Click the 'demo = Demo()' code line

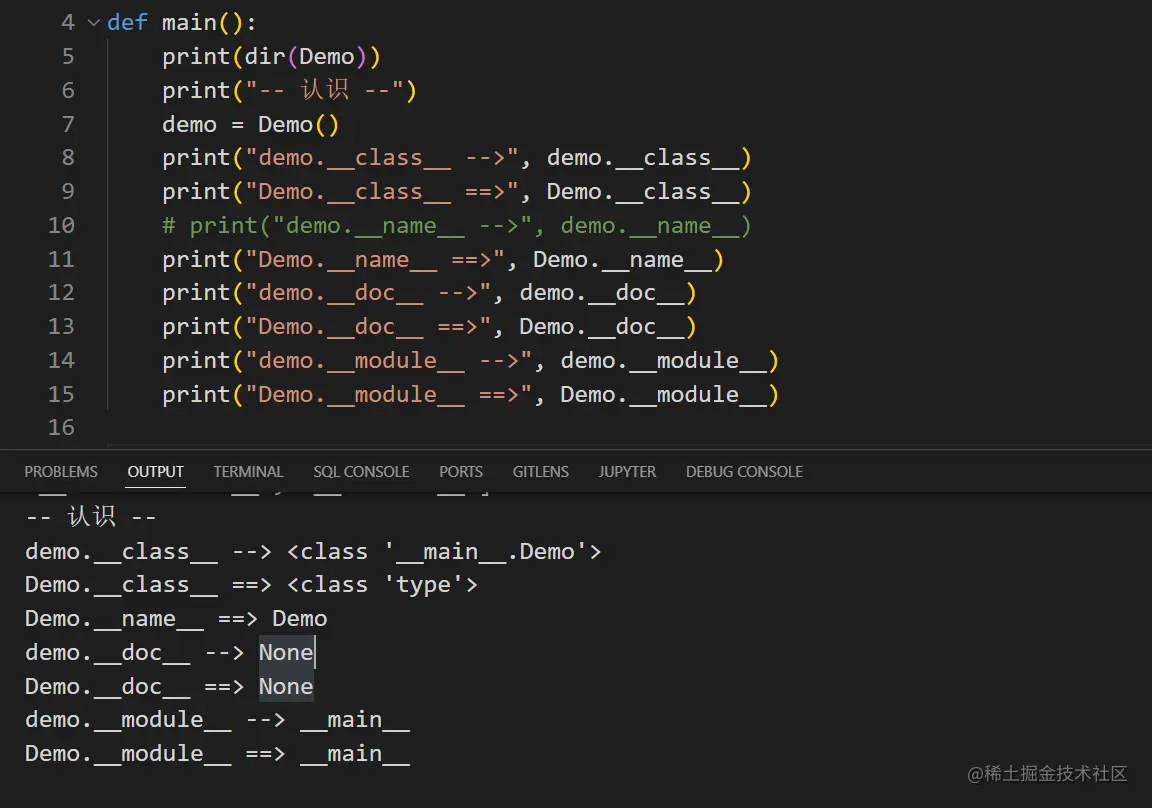coord(251,124)
